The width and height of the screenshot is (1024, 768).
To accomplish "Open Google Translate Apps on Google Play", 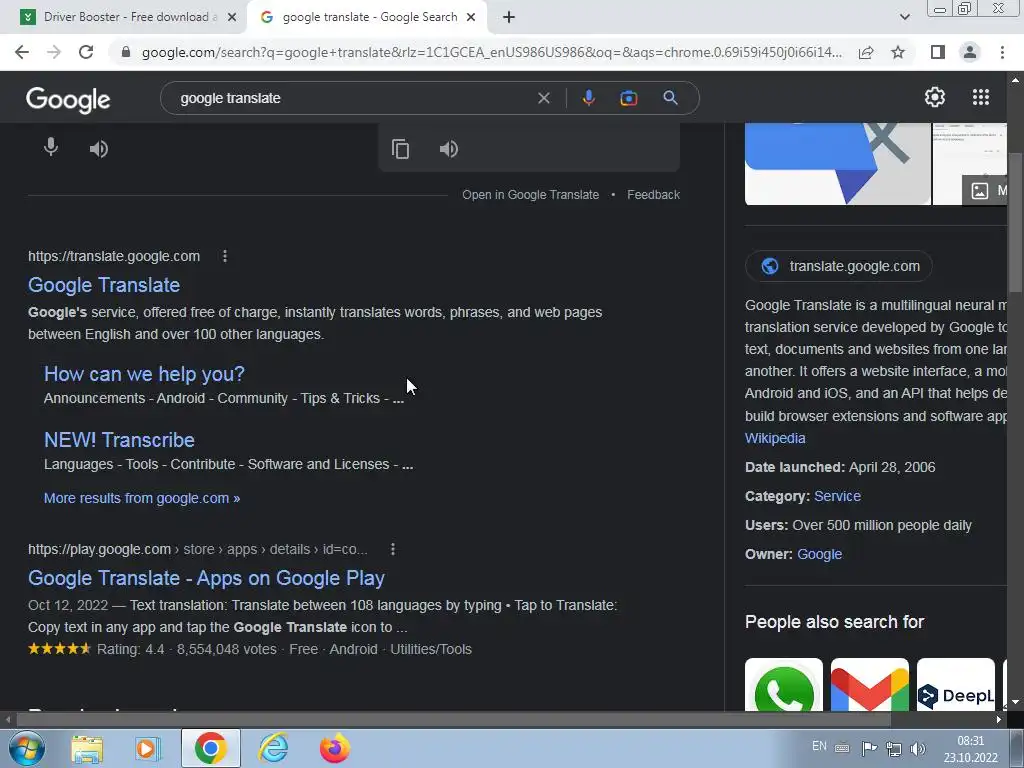I will [206, 578].
